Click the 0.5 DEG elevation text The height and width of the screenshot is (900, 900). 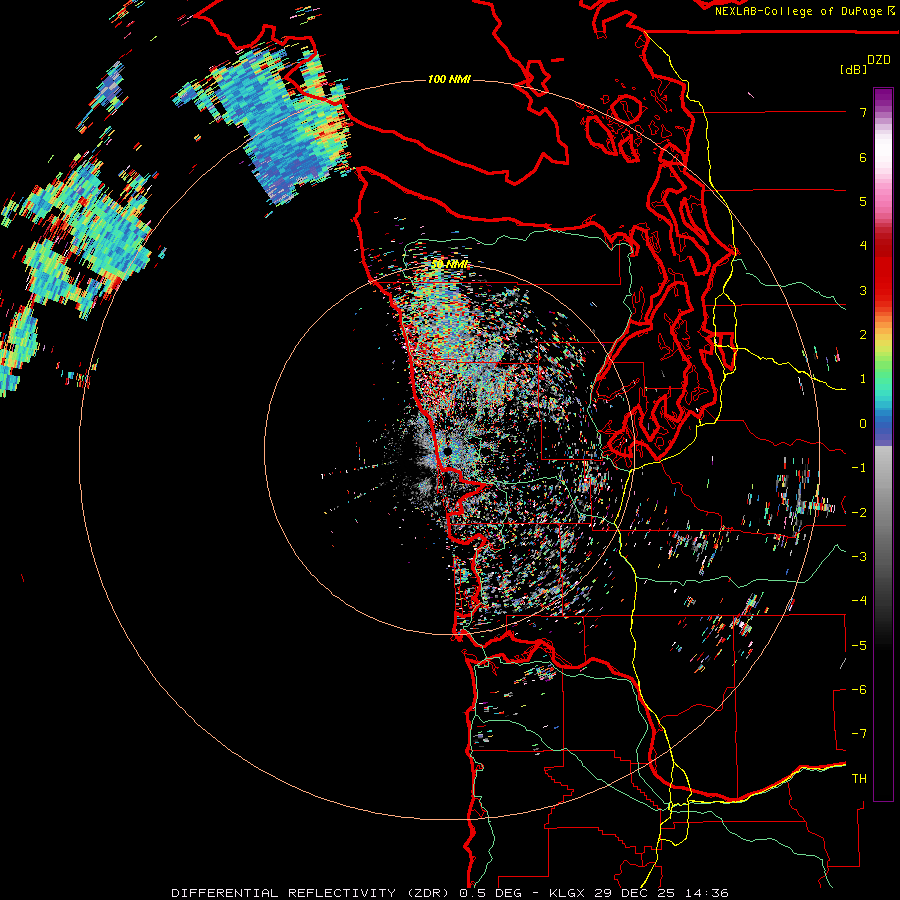(x=490, y=893)
